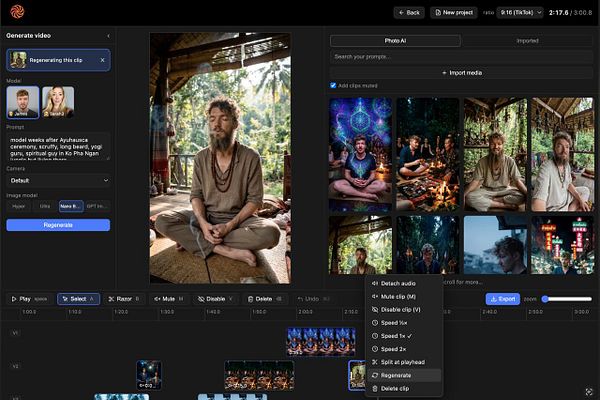
Task: Select the candlelit forest group ceremony thumbnail
Action: pos(428,155)
